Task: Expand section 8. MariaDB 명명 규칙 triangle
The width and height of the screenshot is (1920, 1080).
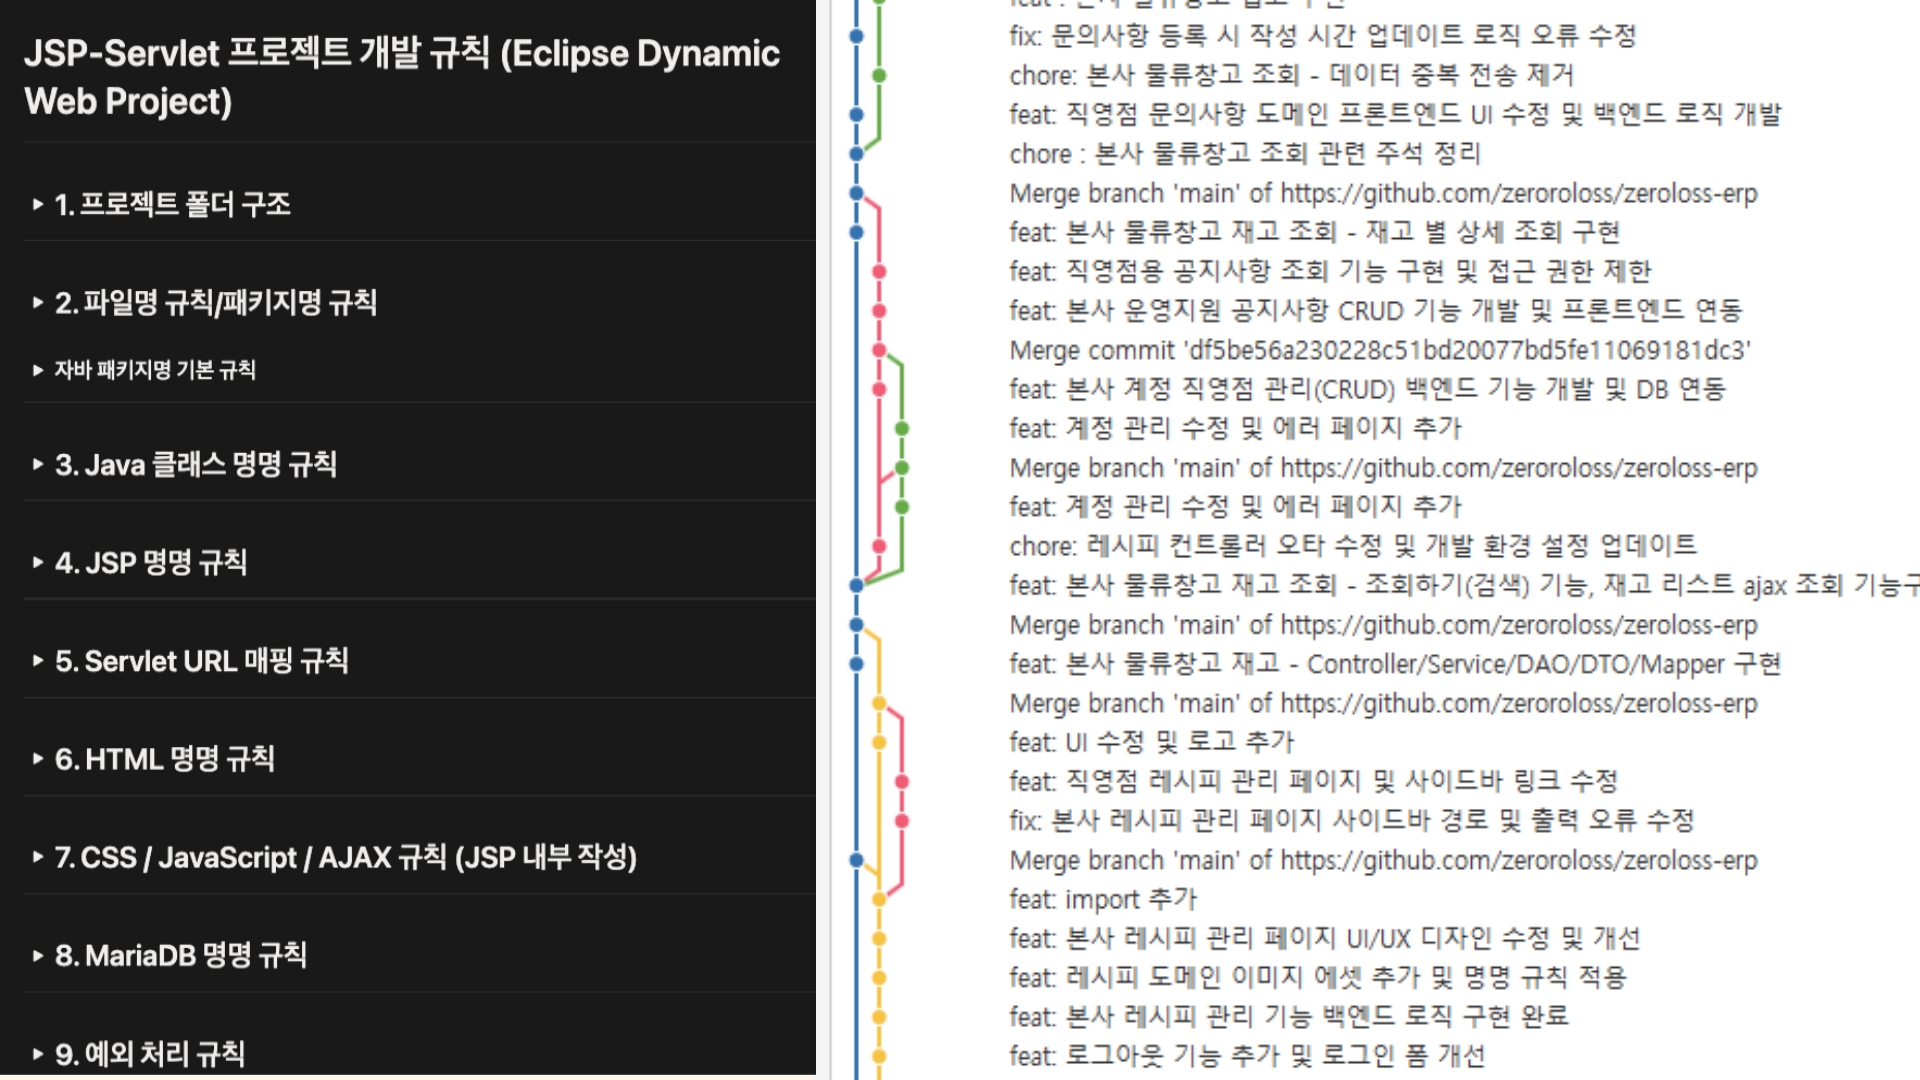Action: click(x=38, y=956)
